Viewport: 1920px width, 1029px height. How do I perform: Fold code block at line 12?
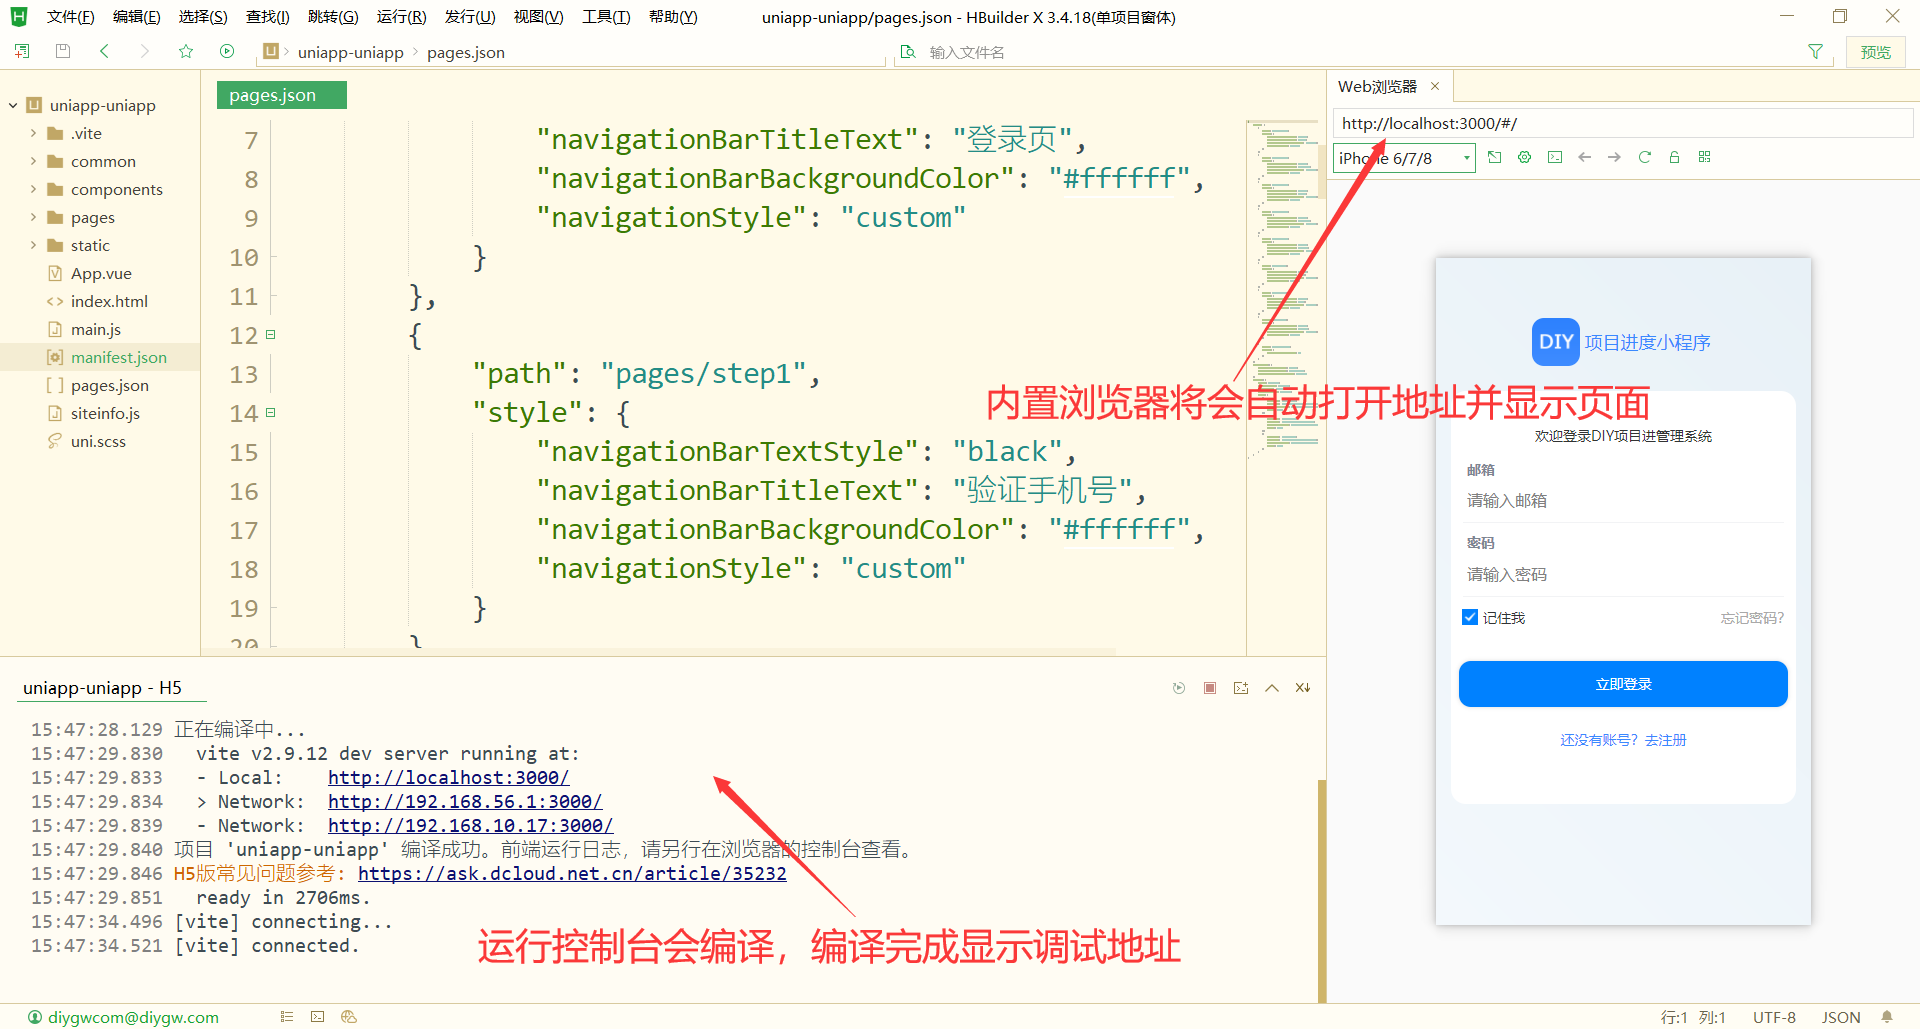point(270,335)
